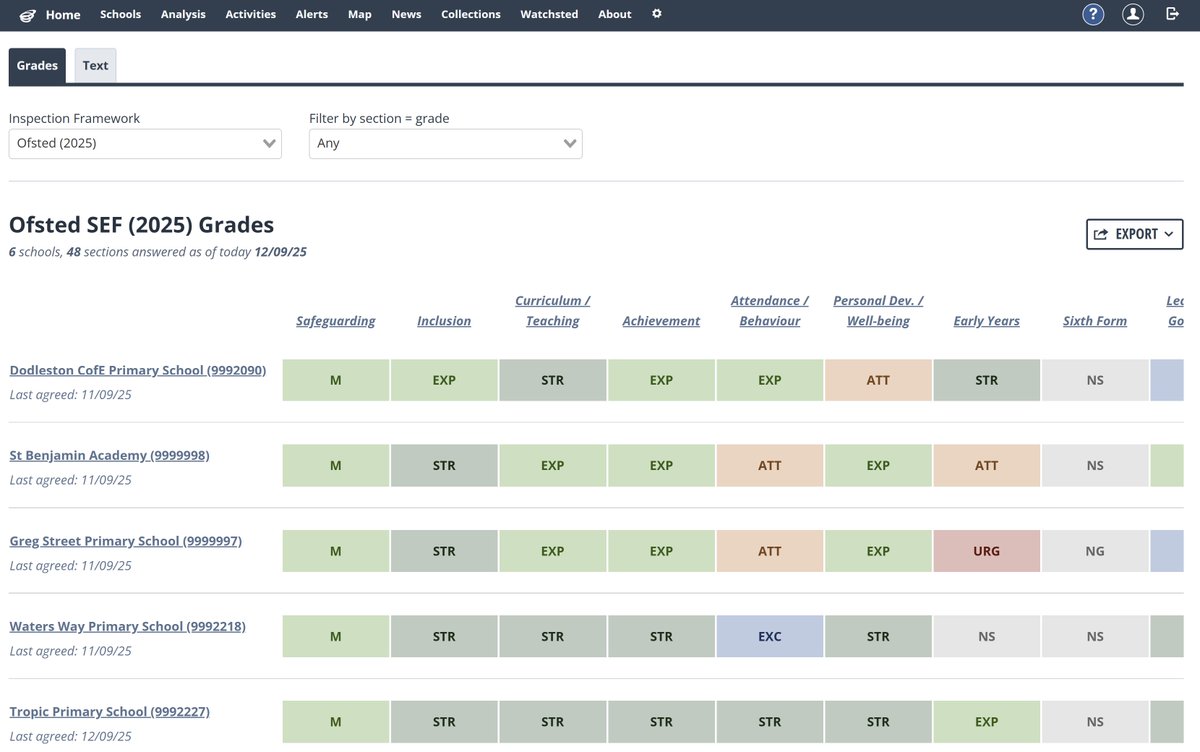1200x752 pixels.
Task: Sort by Inclusion column header
Action: [x=444, y=321]
